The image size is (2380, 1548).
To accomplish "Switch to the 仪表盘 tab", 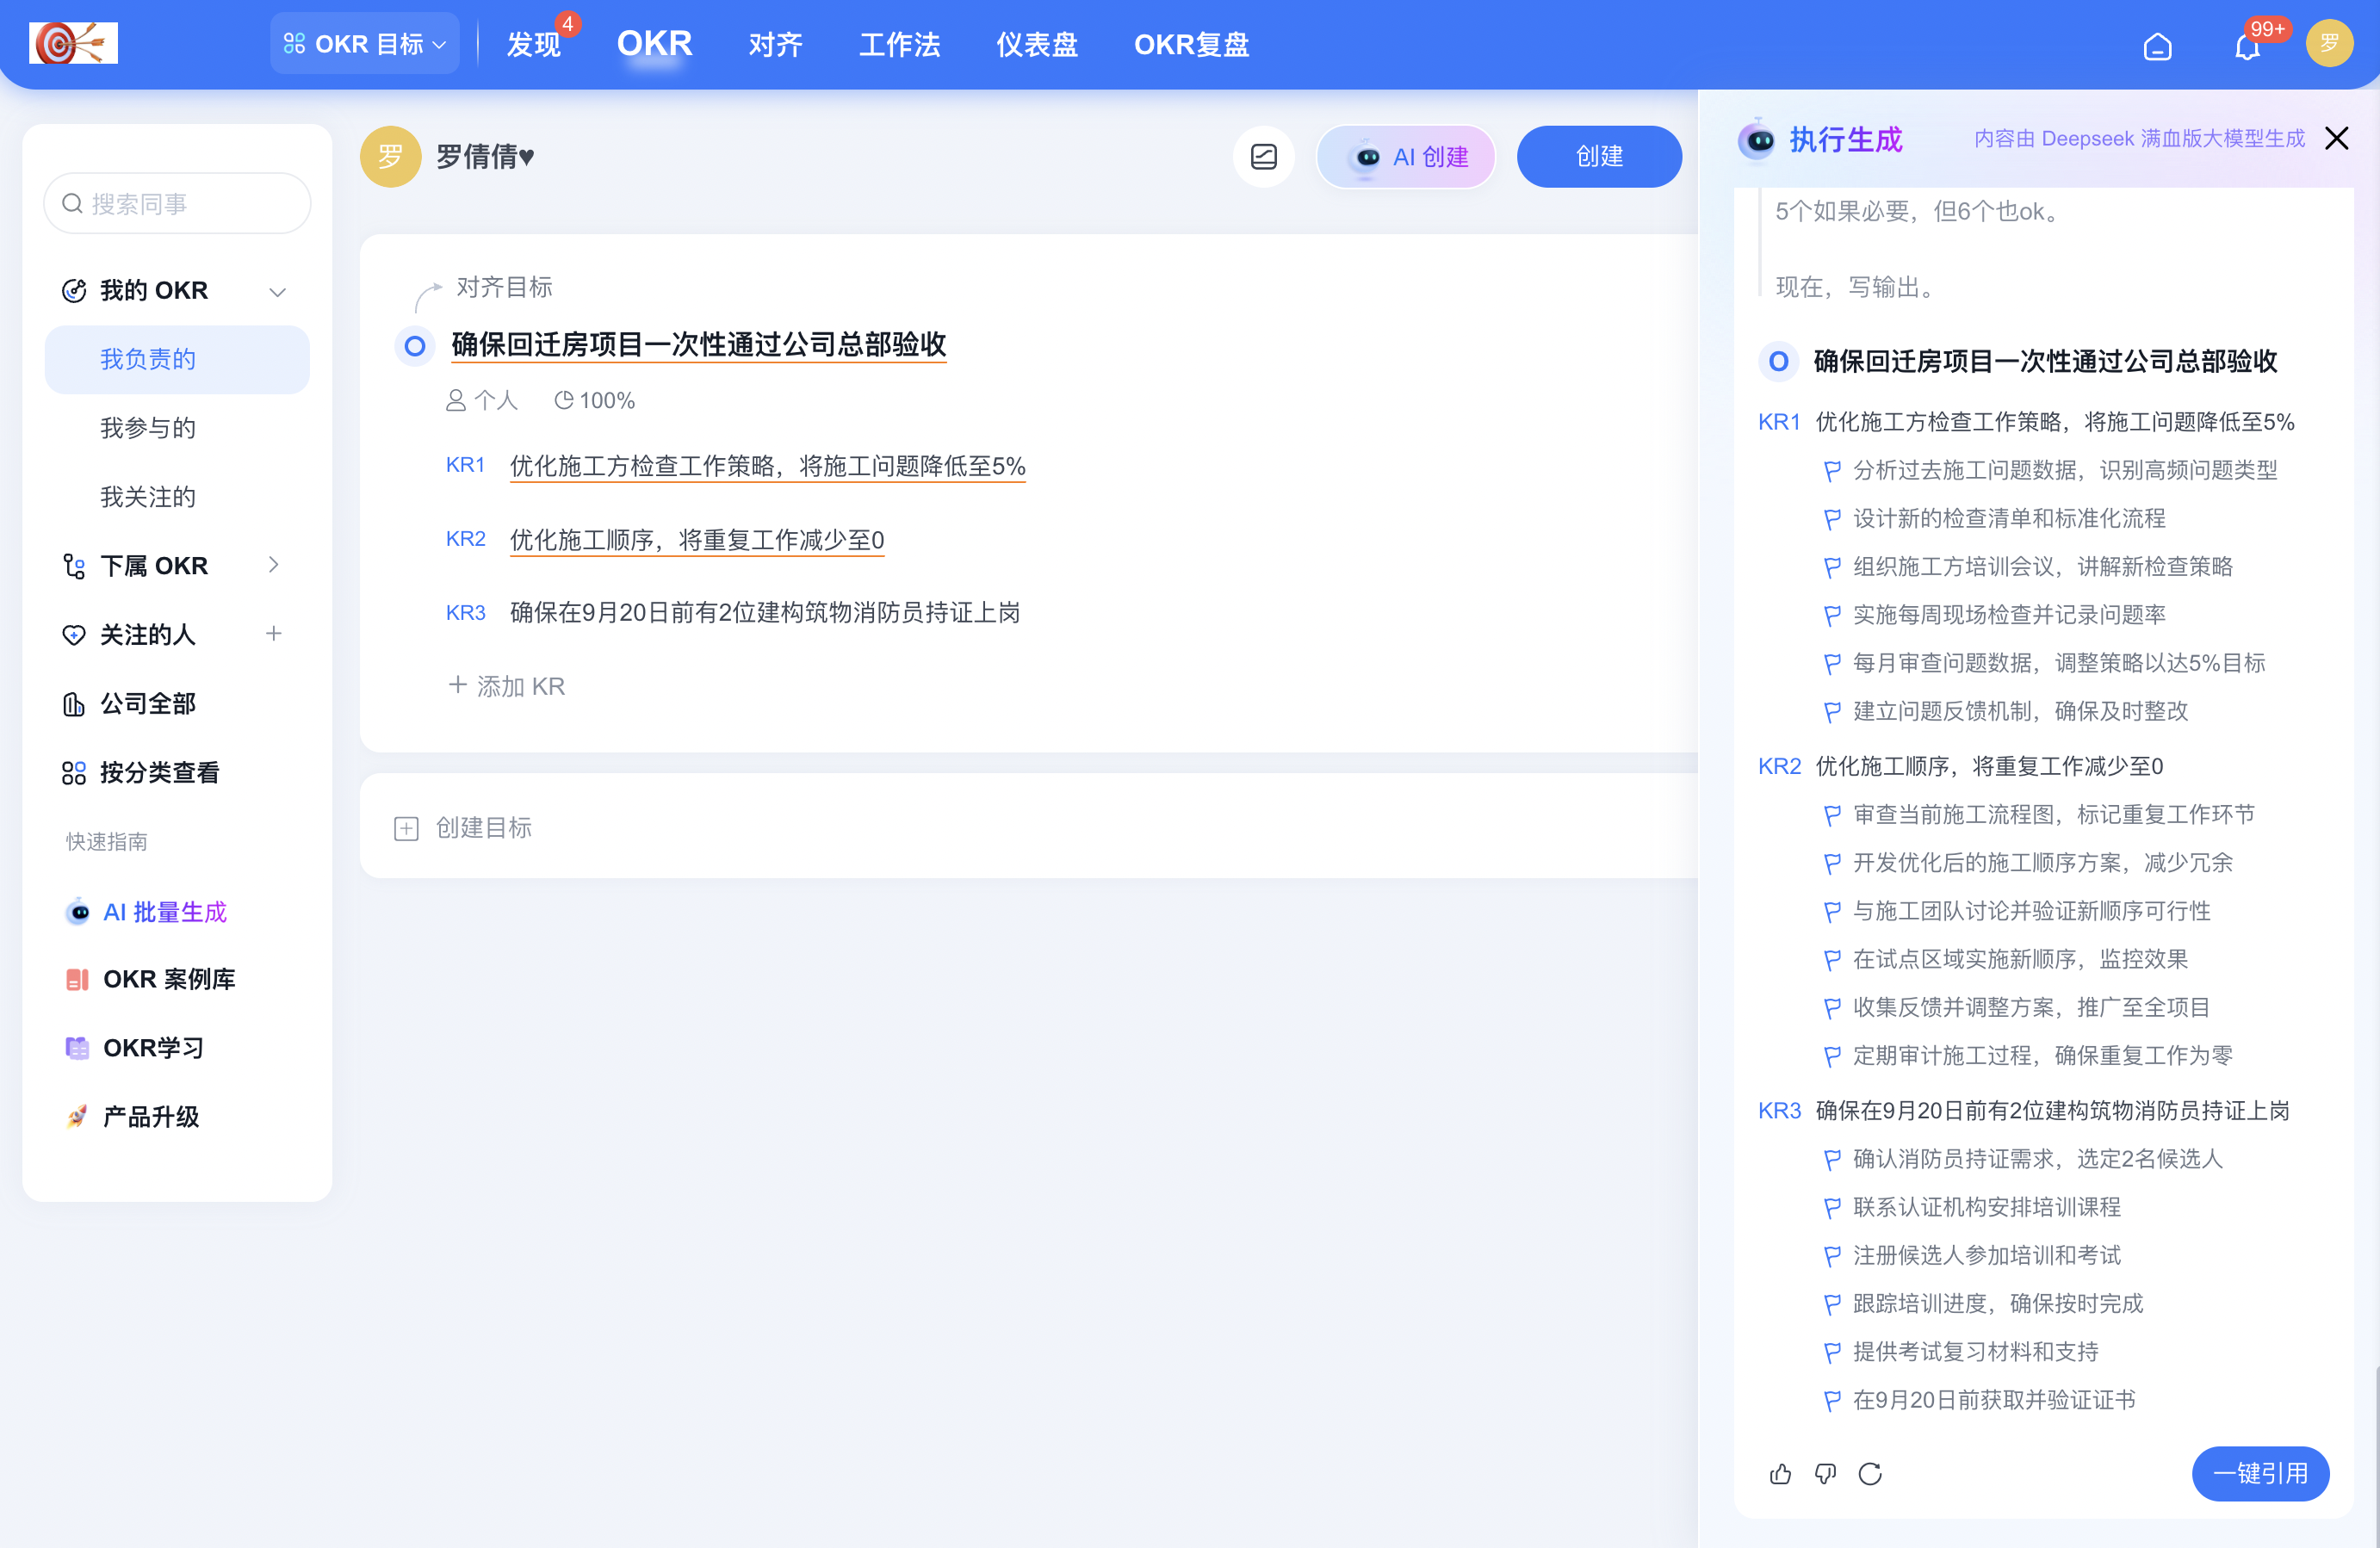I will tap(1036, 44).
